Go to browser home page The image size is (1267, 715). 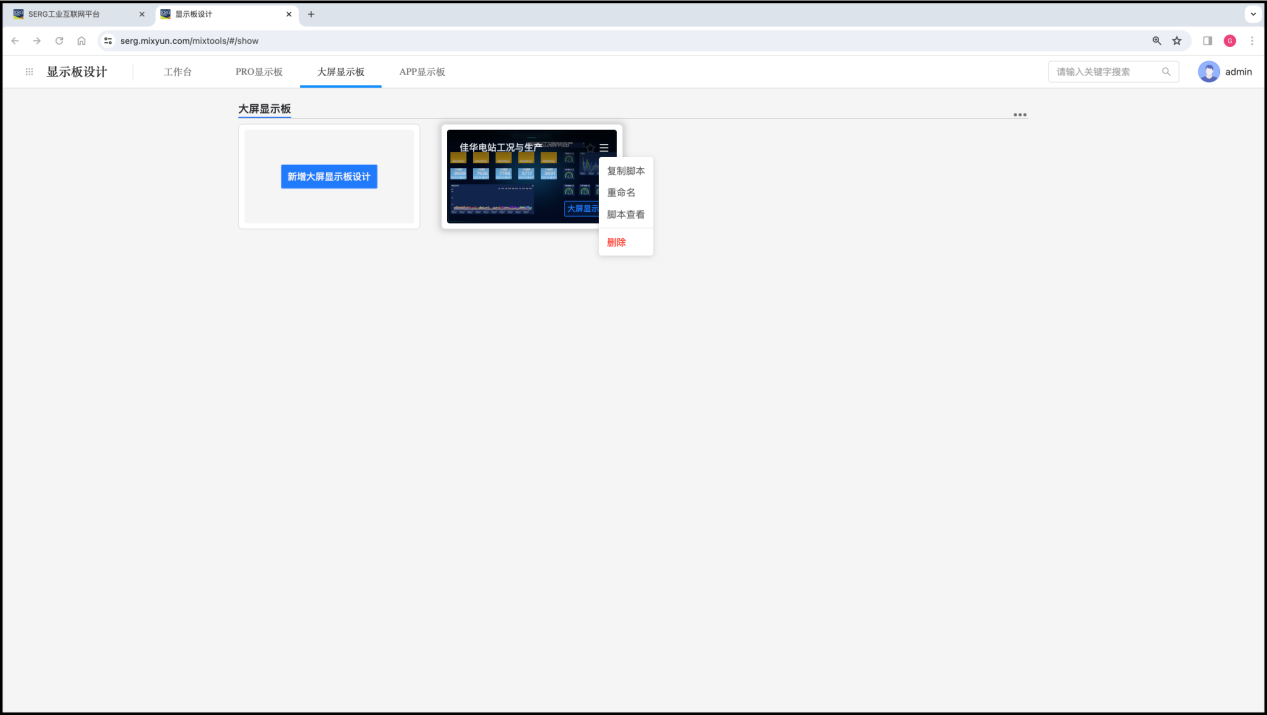click(81, 41)
